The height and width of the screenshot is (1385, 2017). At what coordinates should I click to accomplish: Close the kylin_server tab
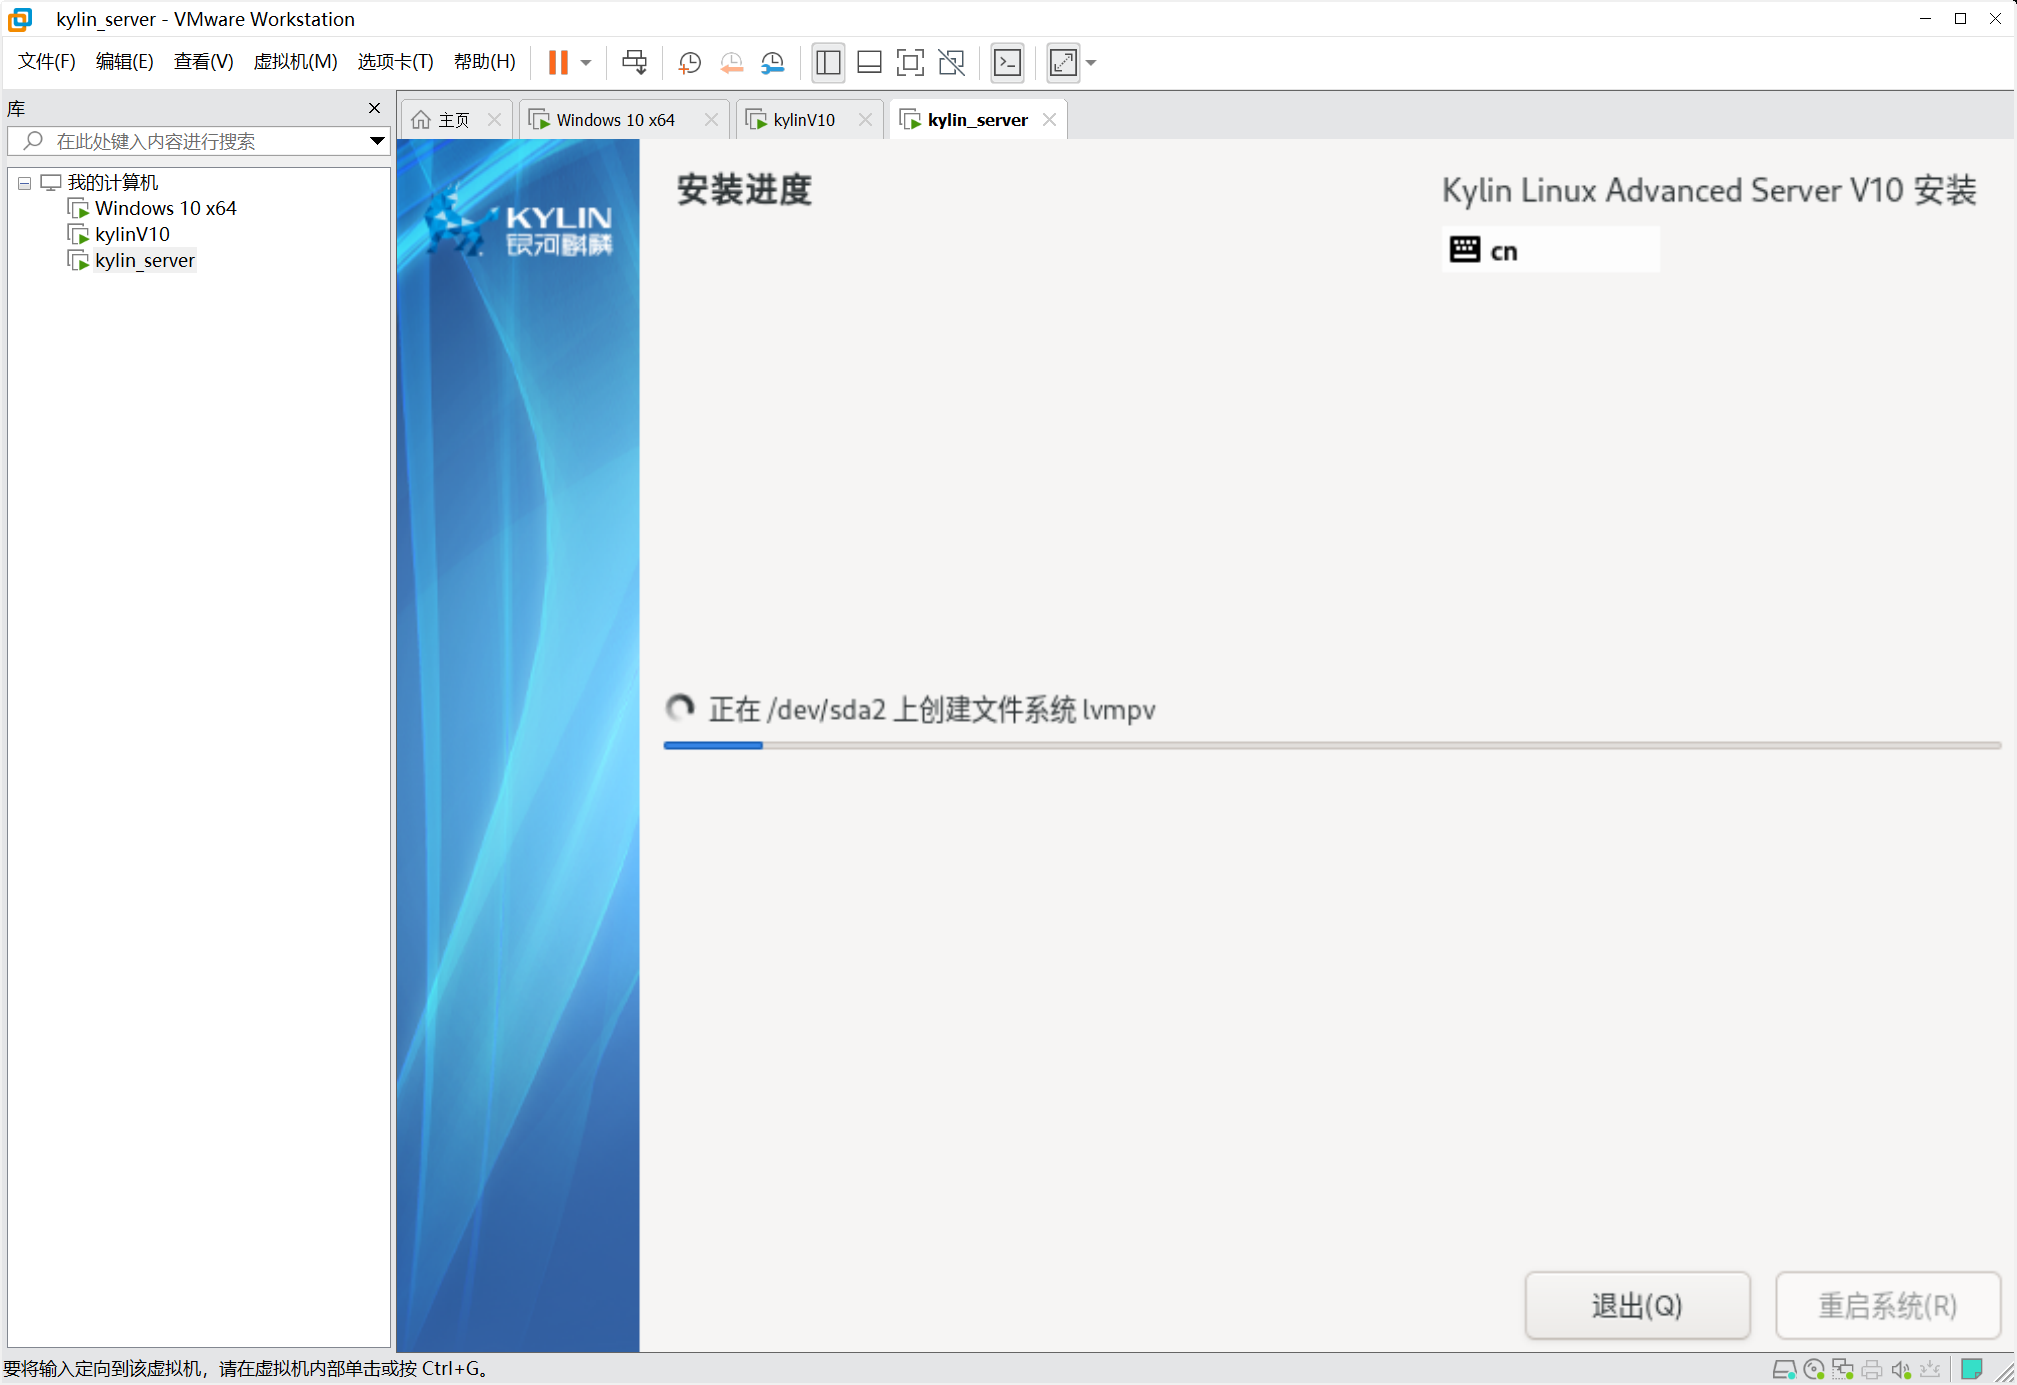click(x=1049, y=120)
